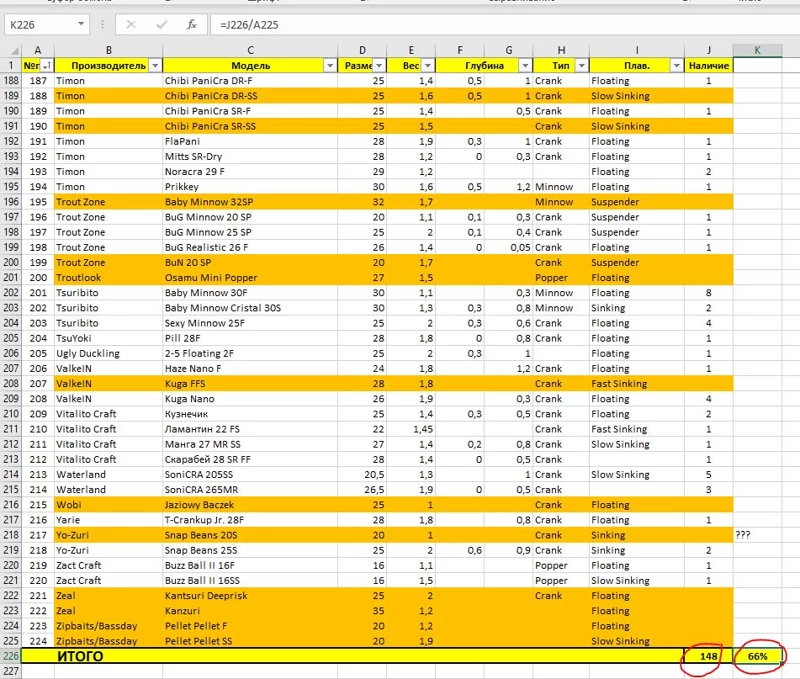Click the Mitts SR-Dry cell

[250, 157]
